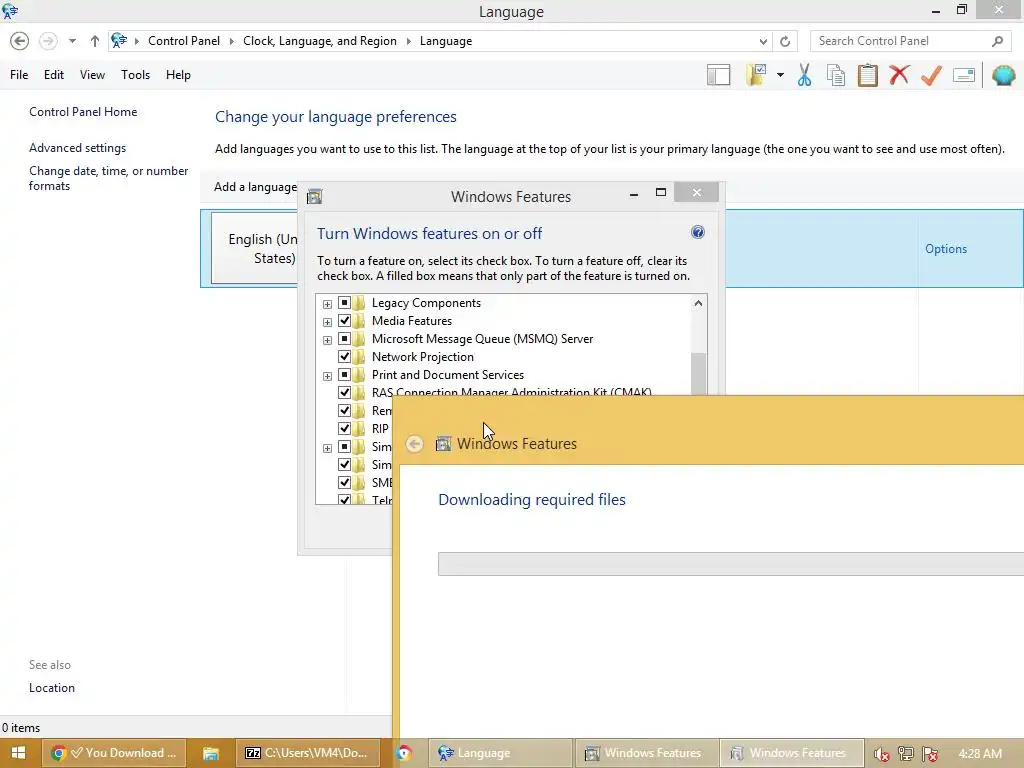1024x768 pixels.
Task: Click the Properties toolbar icon
Action: (964, 75)
